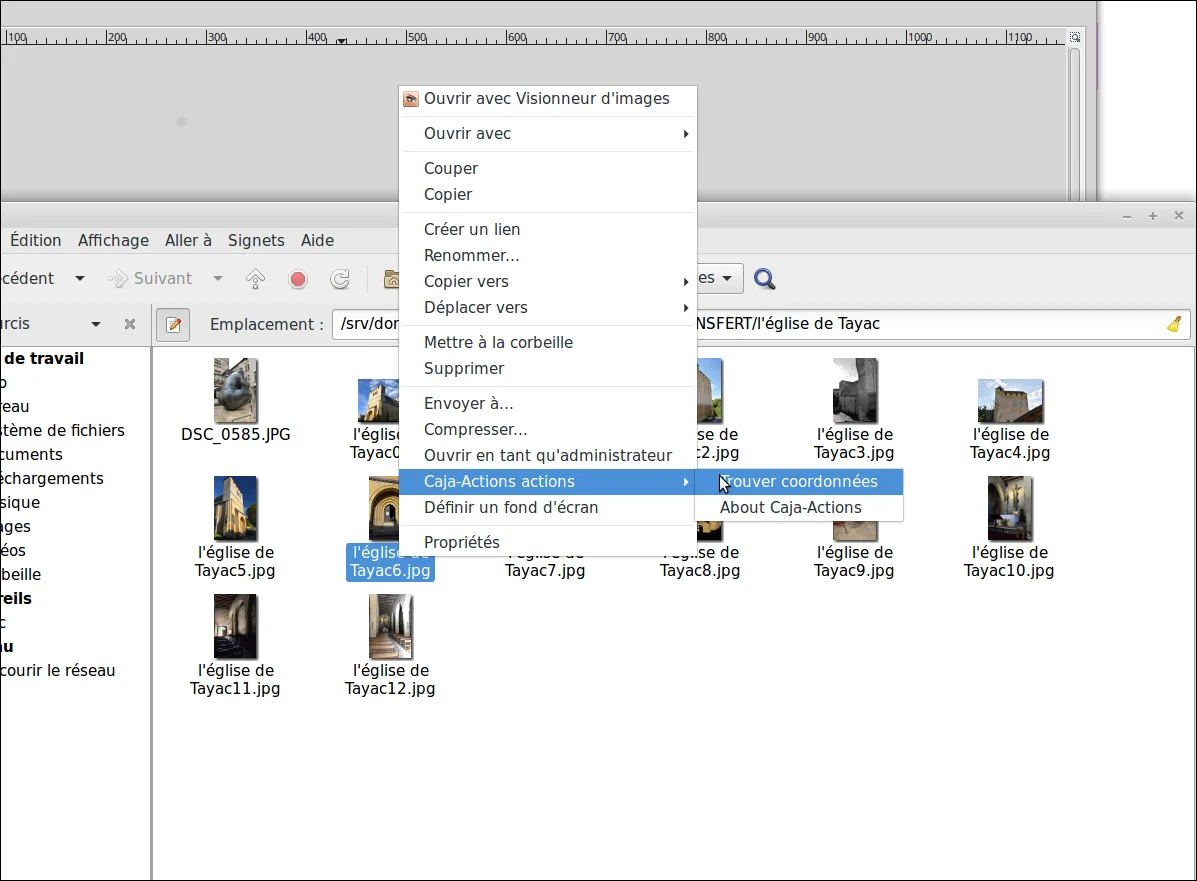Select l'église de Tayac5.jpg thumbnail

tap(235, 508)
